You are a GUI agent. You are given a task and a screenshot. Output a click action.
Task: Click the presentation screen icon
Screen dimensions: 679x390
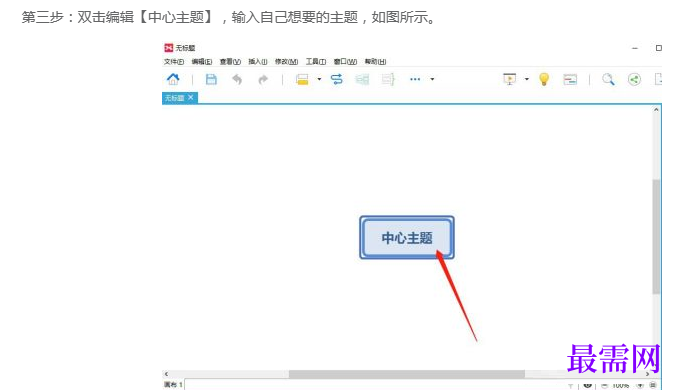(510, 79)
